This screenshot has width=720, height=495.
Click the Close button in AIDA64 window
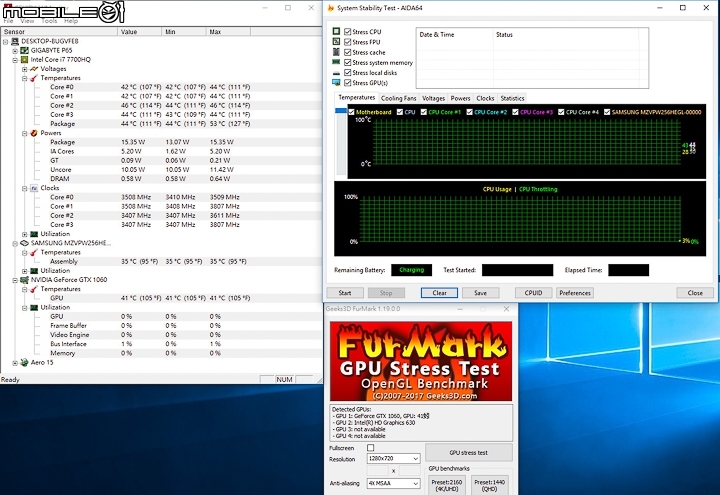tap(695, 293)
